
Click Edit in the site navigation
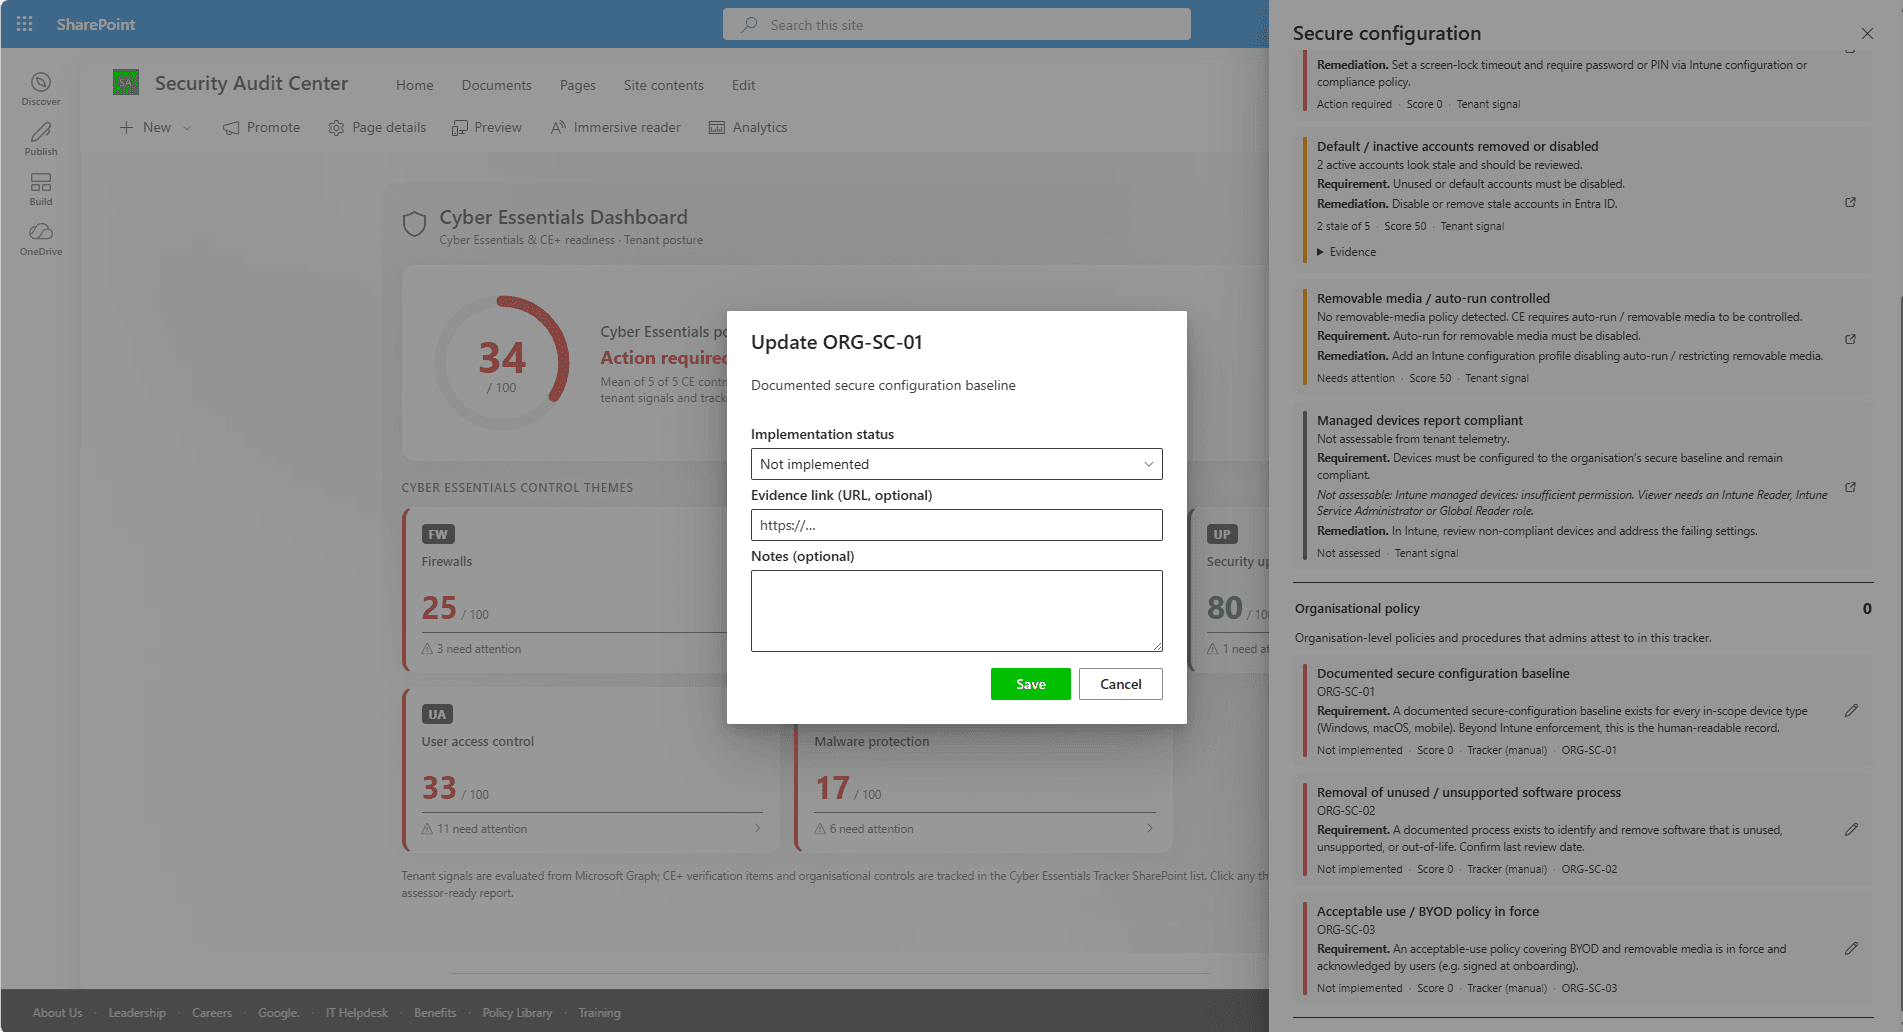tap(743, 85)
